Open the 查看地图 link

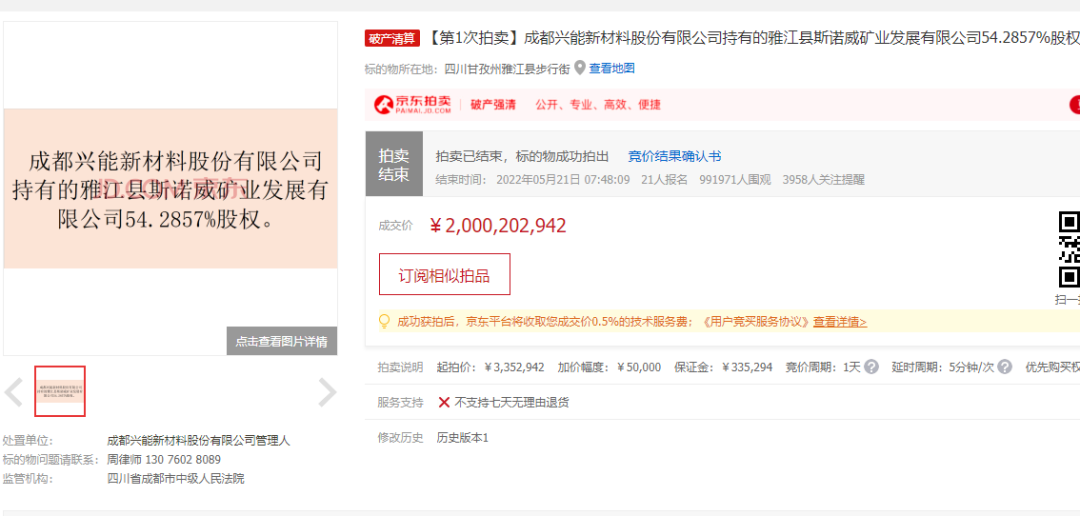[x=612, y=68]
